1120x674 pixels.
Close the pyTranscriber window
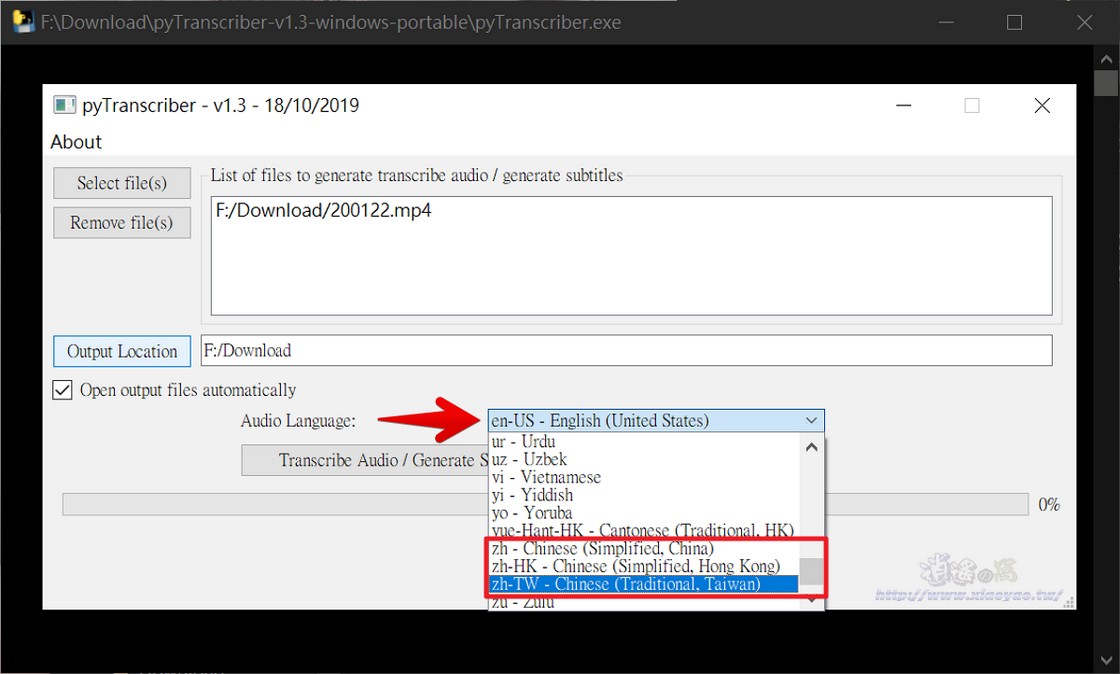(1042, 106)
